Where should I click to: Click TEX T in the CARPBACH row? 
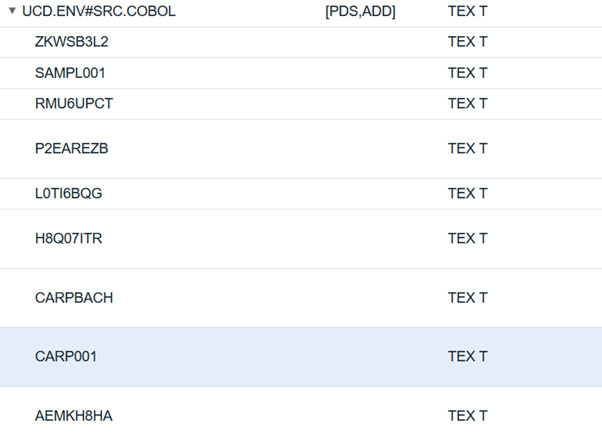[x=467, y=297]
